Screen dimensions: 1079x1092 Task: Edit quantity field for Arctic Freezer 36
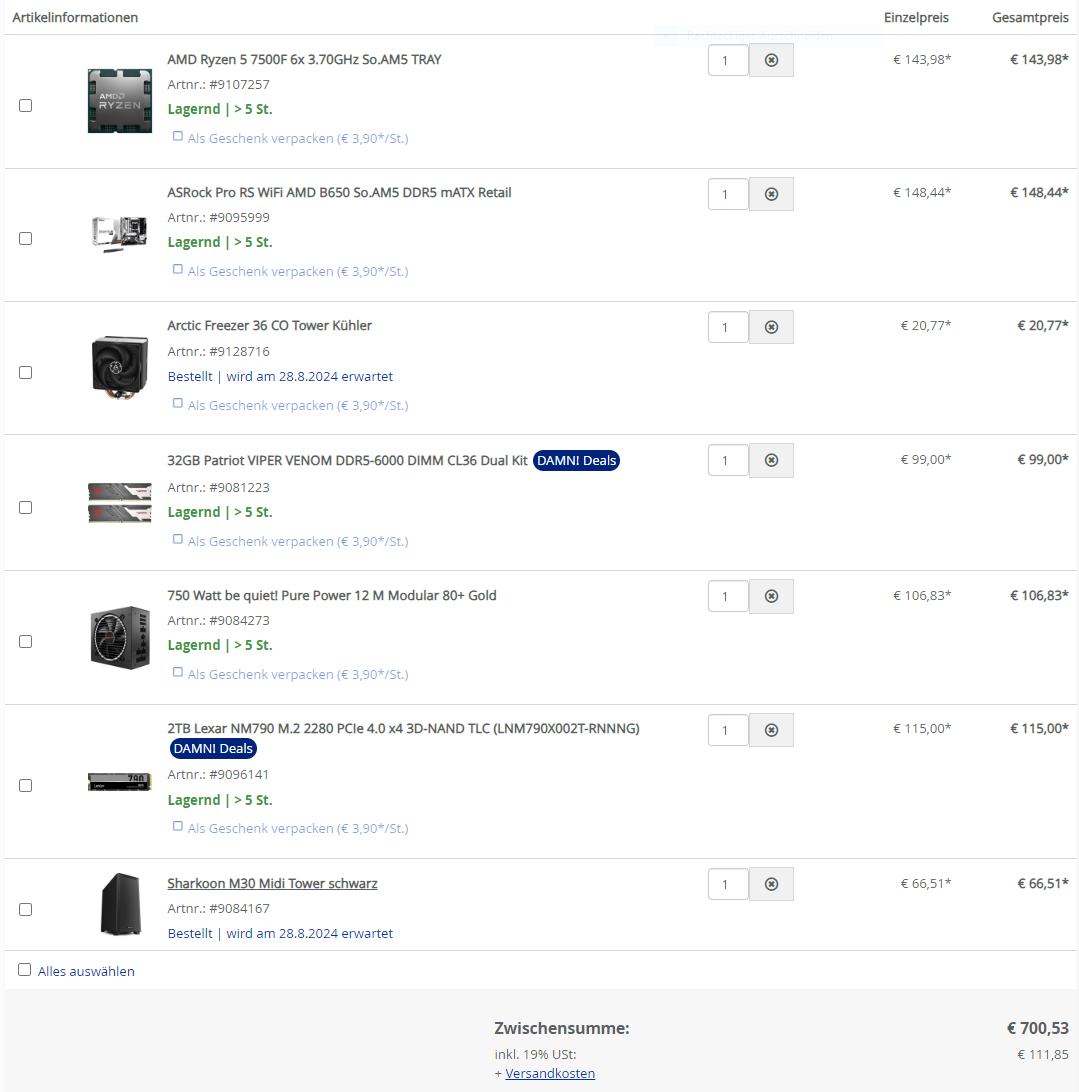coord(728,327)
